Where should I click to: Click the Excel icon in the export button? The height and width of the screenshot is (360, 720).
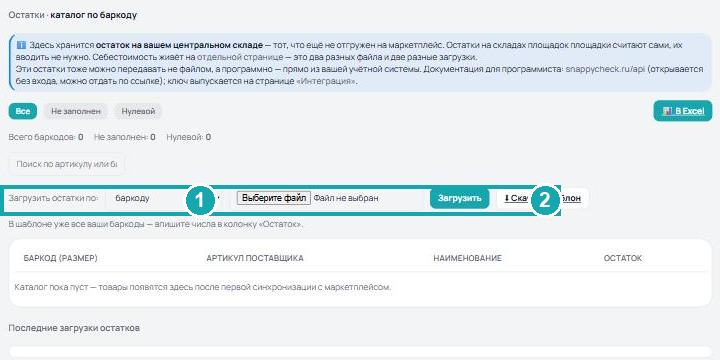667,111
